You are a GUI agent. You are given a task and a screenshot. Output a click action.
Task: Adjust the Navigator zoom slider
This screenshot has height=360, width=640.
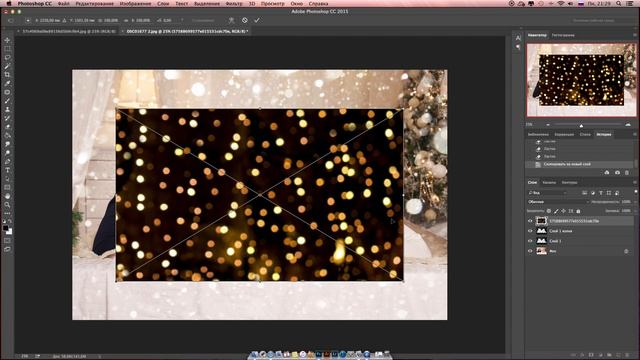pyautogui.click(x=581, y=125)
